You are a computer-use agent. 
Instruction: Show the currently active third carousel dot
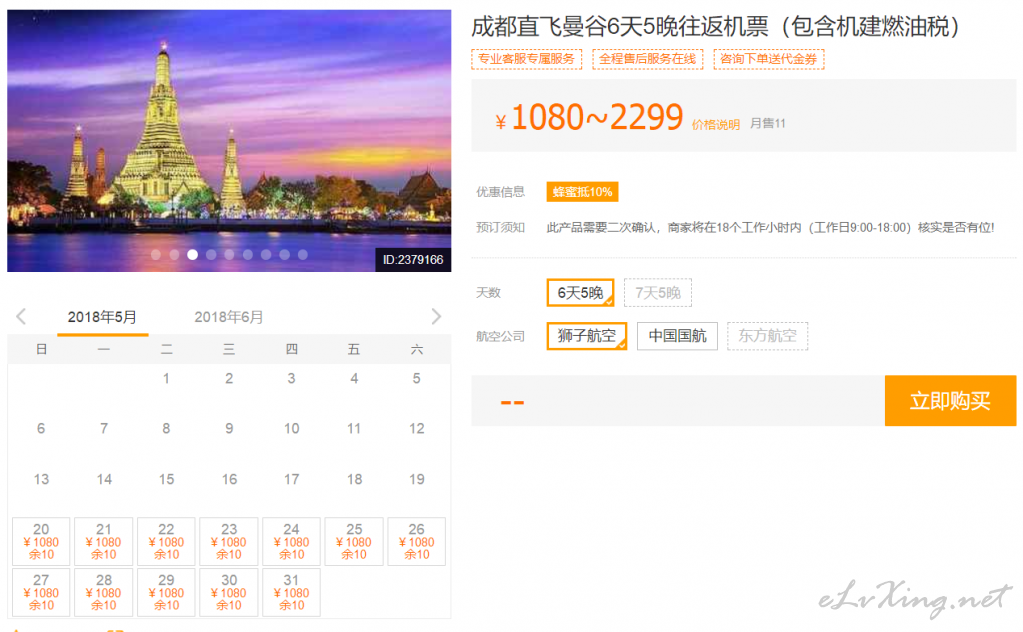click(192, 255)
